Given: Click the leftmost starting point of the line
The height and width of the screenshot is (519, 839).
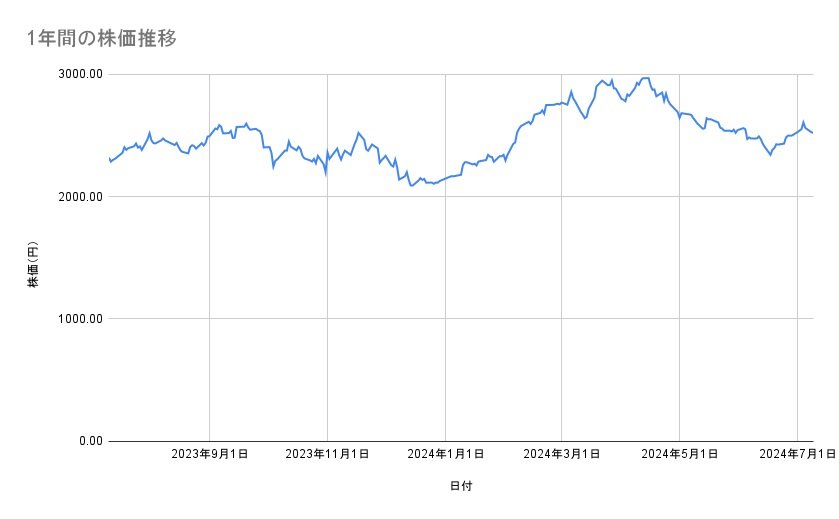Looking at the screenshot, I should pos(109,160).
